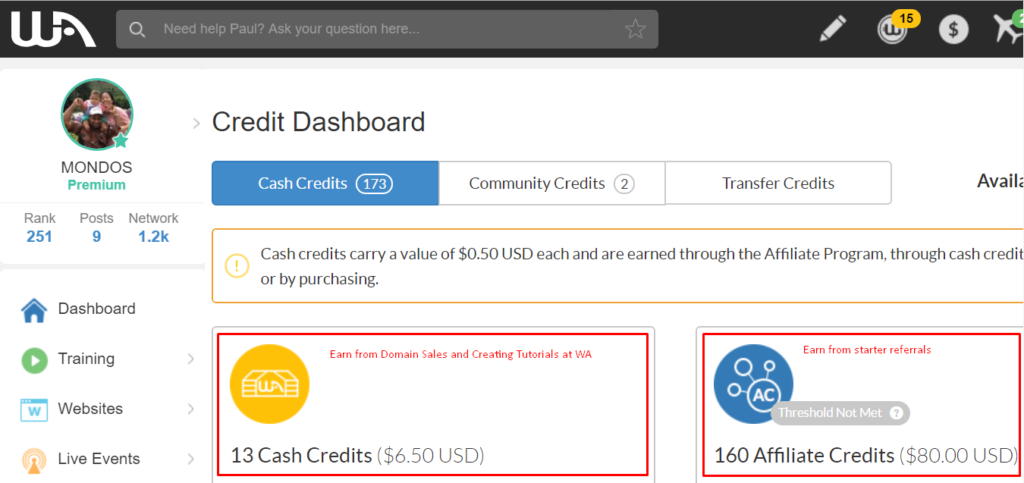This screenshot has height=483, width=1024.
Task: Click the Rank 251 stat
Action: pyautogui.click(x=40, y=227)
